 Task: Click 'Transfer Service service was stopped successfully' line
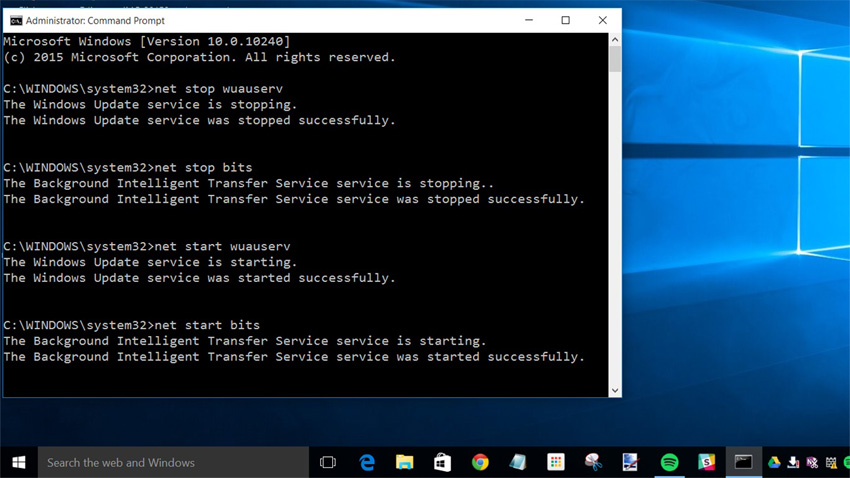point(294,199)
